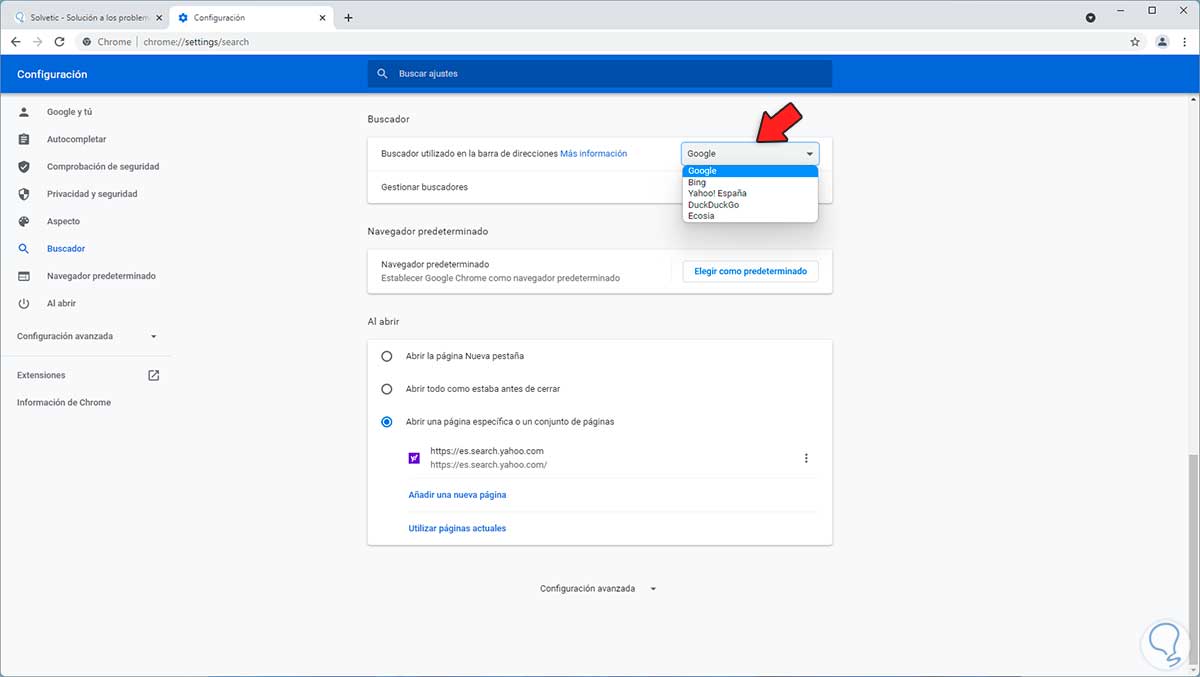Viewport: 1200px width, 677px height.
Task: Click the magnifier icon in Buscar ajustes
Action: [382, 74]
